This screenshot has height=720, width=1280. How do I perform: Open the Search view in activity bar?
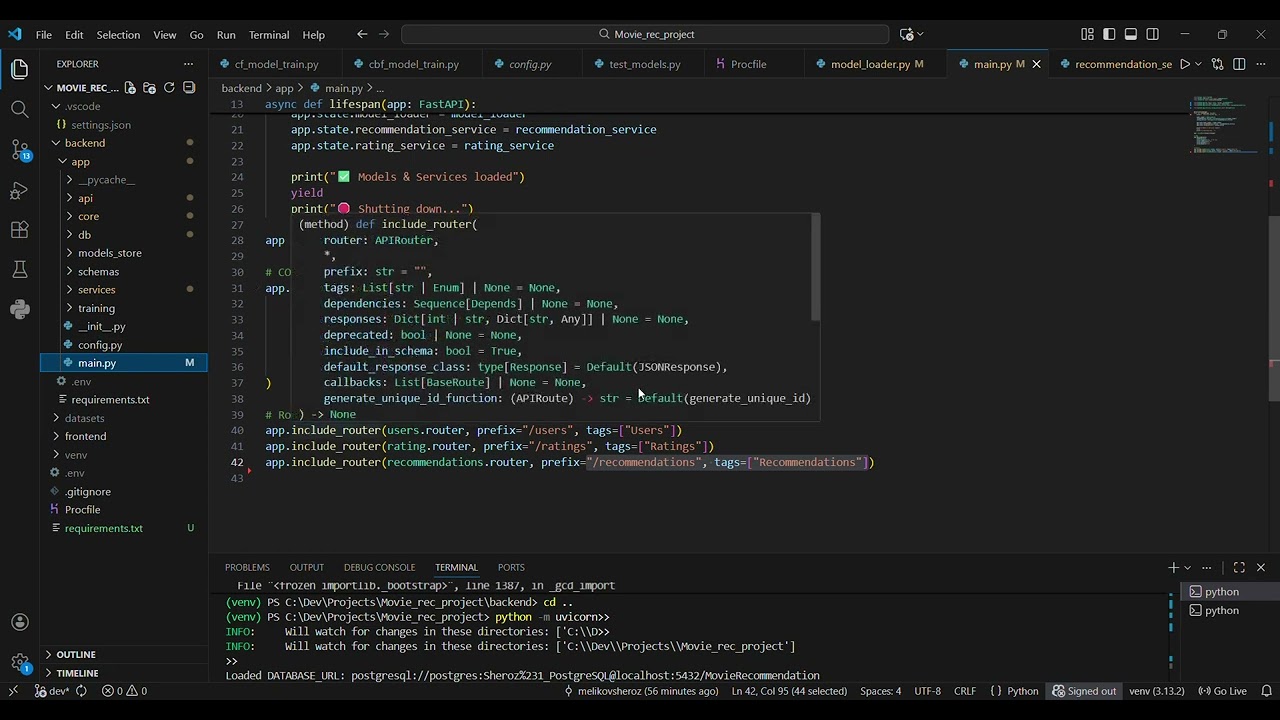point(20,109)
